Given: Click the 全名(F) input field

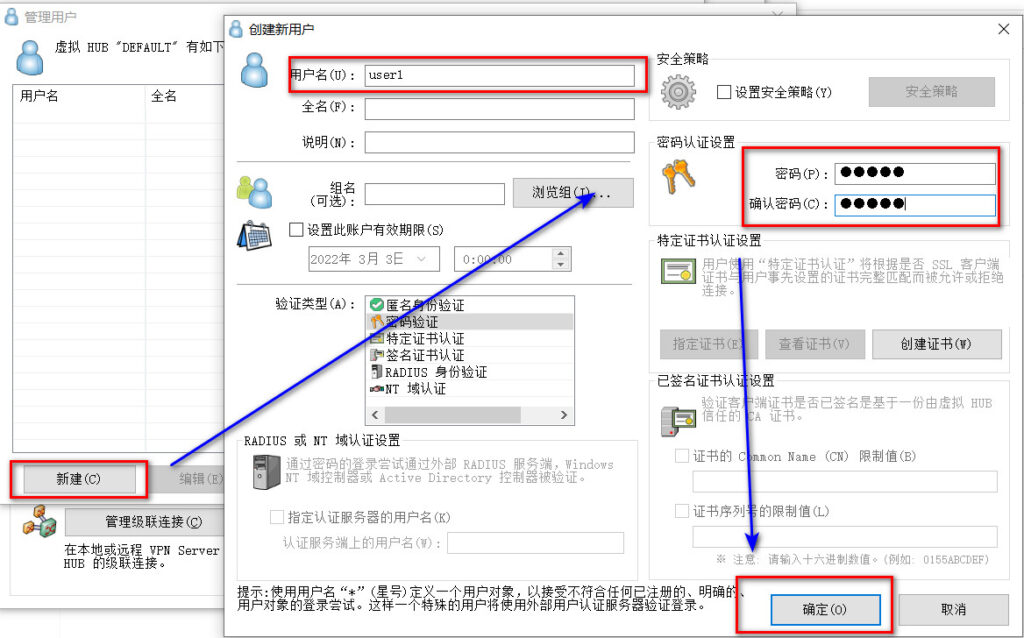Looking at the screenshot, I should pos(500,108).
